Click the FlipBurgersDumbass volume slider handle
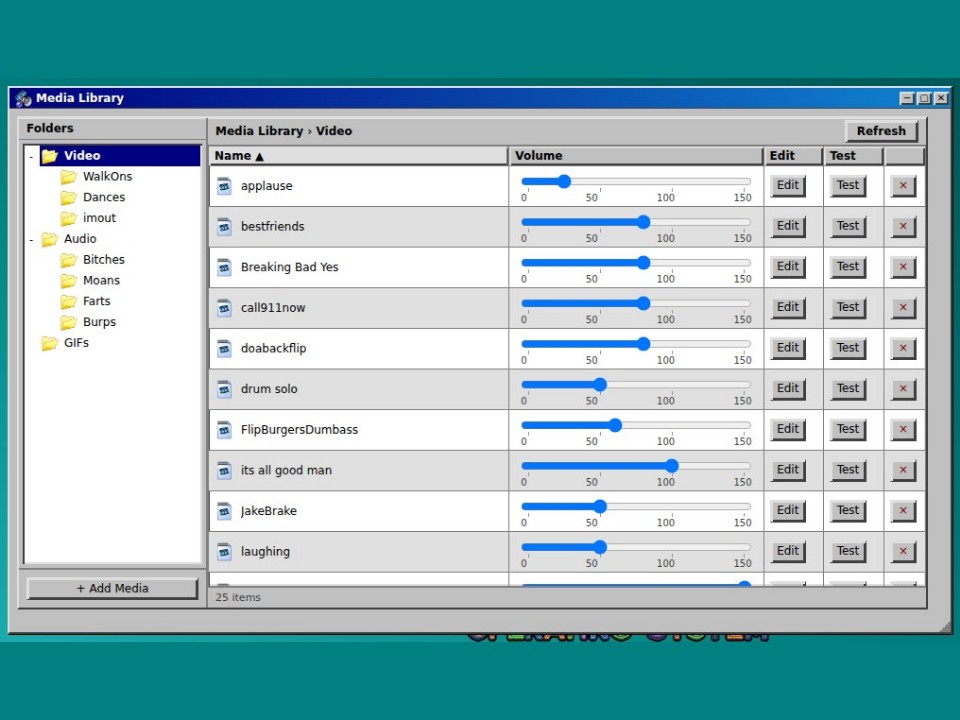Viewport: 960px width, 720px height. click(615, 425)
